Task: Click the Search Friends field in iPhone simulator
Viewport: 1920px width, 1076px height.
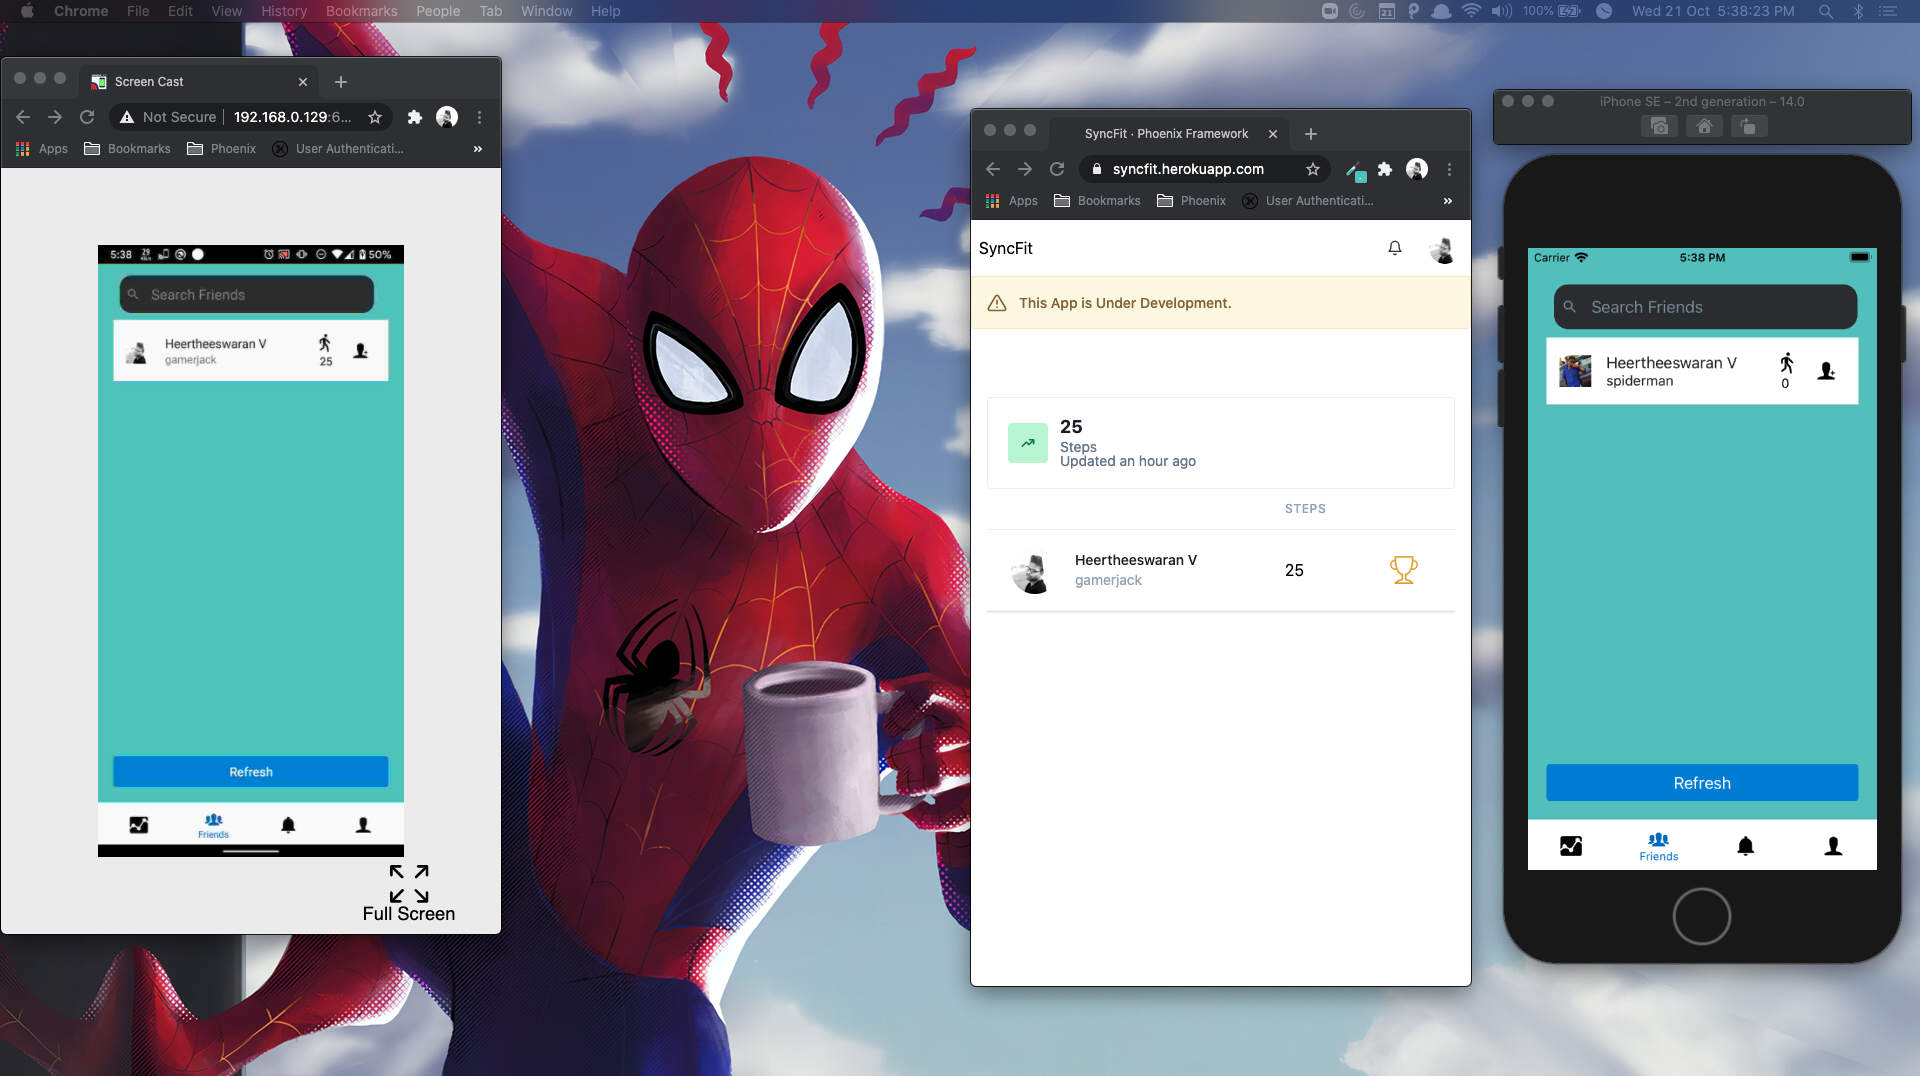Action: (x=1705, y=307)
